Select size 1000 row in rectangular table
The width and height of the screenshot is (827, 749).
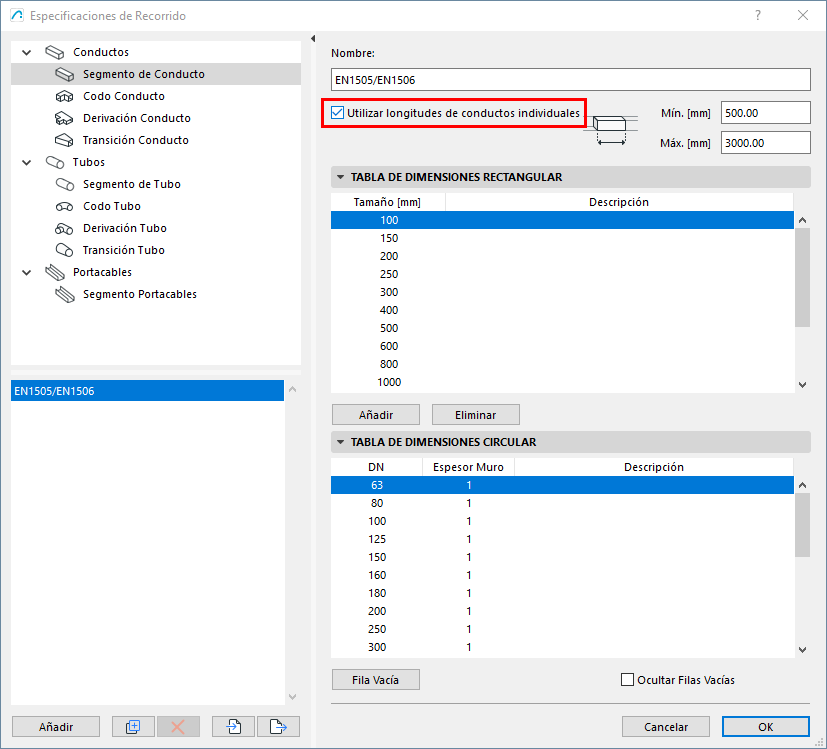[x=562, y=382]
